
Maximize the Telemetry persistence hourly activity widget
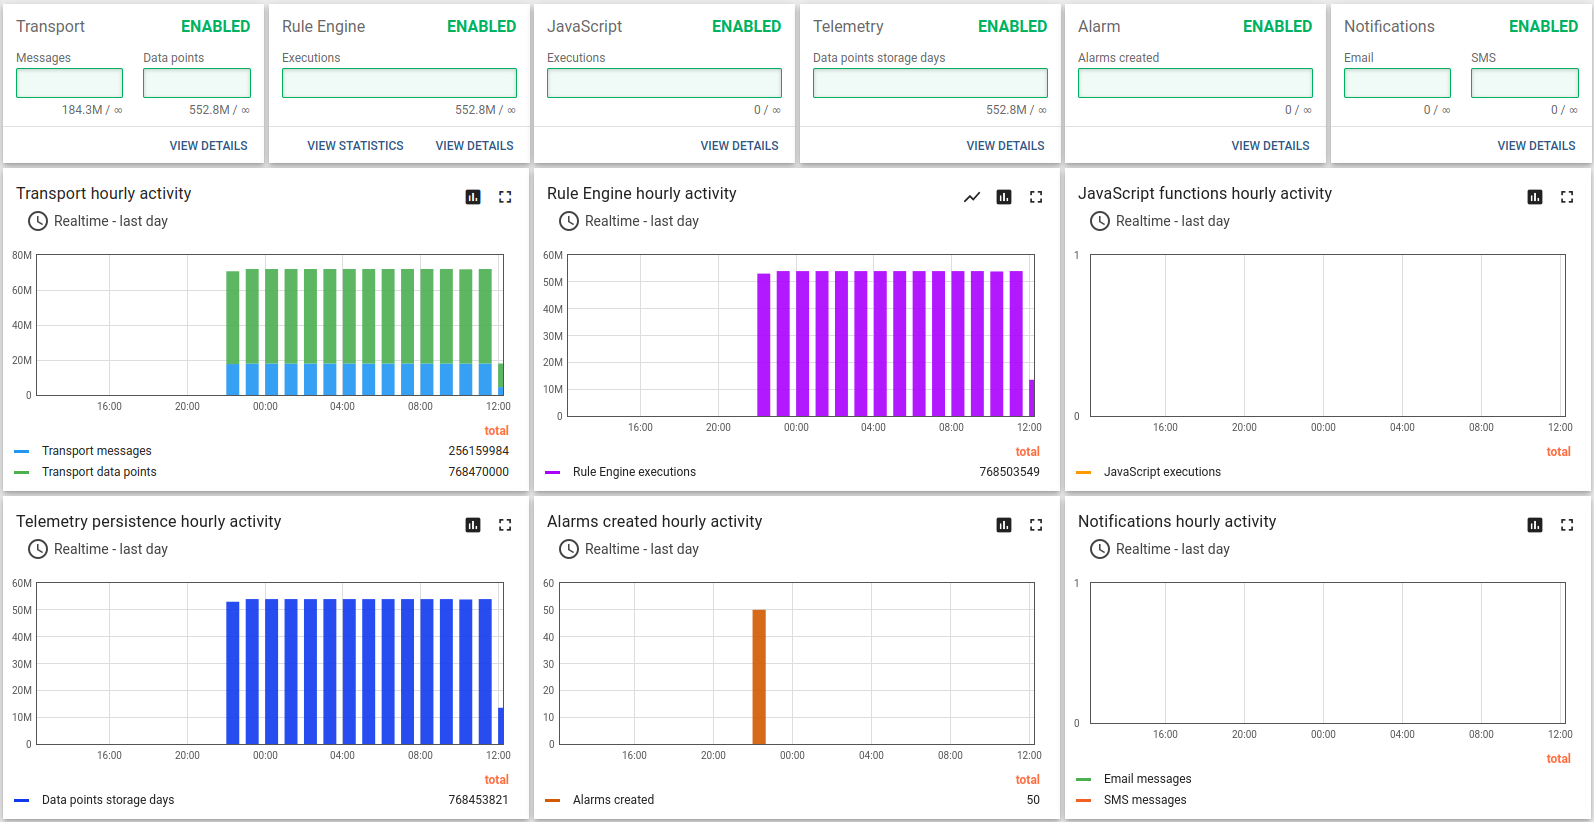505,525
